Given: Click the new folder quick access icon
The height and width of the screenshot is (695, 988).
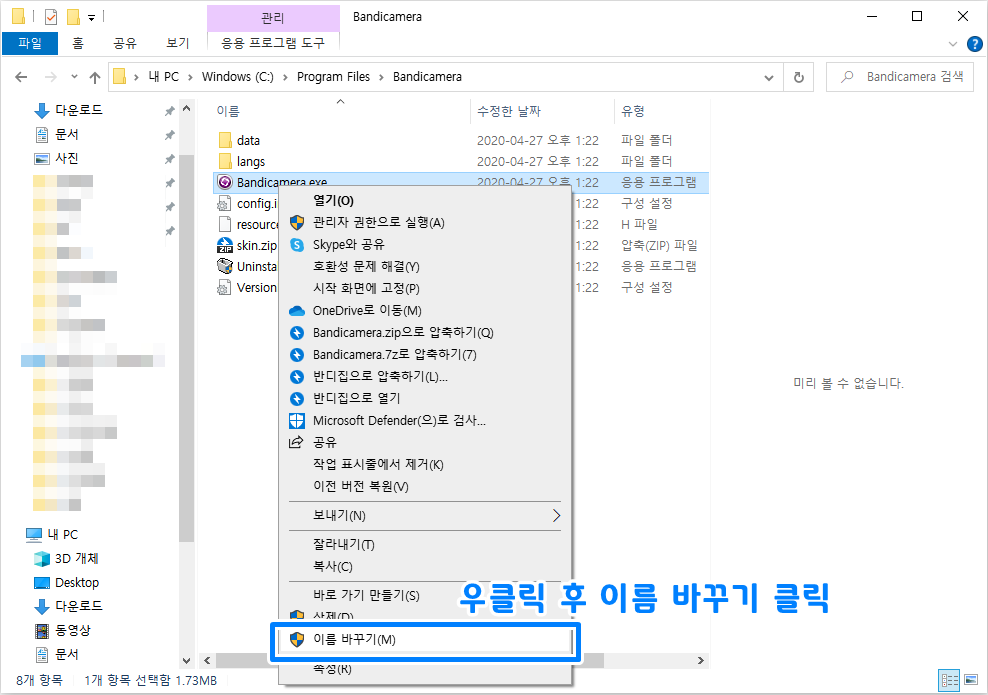Looking at the screenshot, I should tap(74, 16).
